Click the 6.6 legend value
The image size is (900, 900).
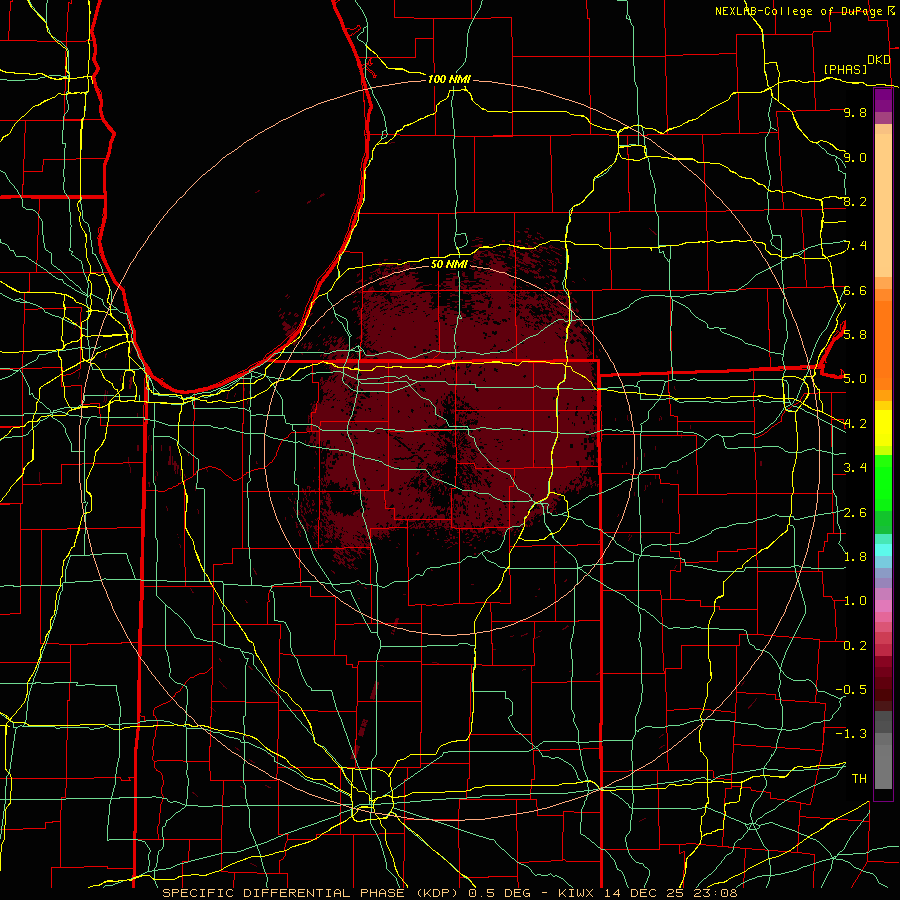coord(855,290)
